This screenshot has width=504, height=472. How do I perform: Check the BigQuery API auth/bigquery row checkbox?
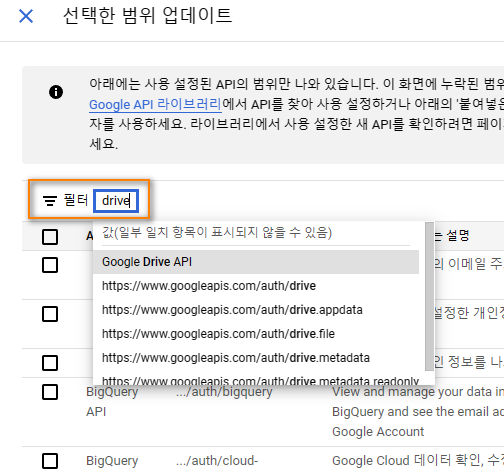[x=50, y=392]
